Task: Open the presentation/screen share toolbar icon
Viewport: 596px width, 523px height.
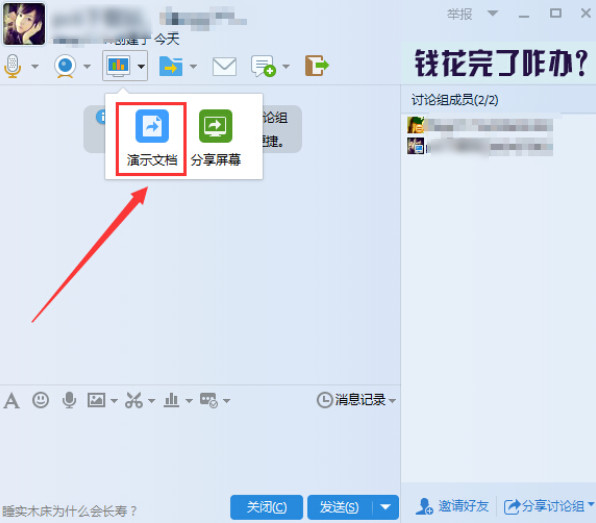Action: click(x=118, y=66)
